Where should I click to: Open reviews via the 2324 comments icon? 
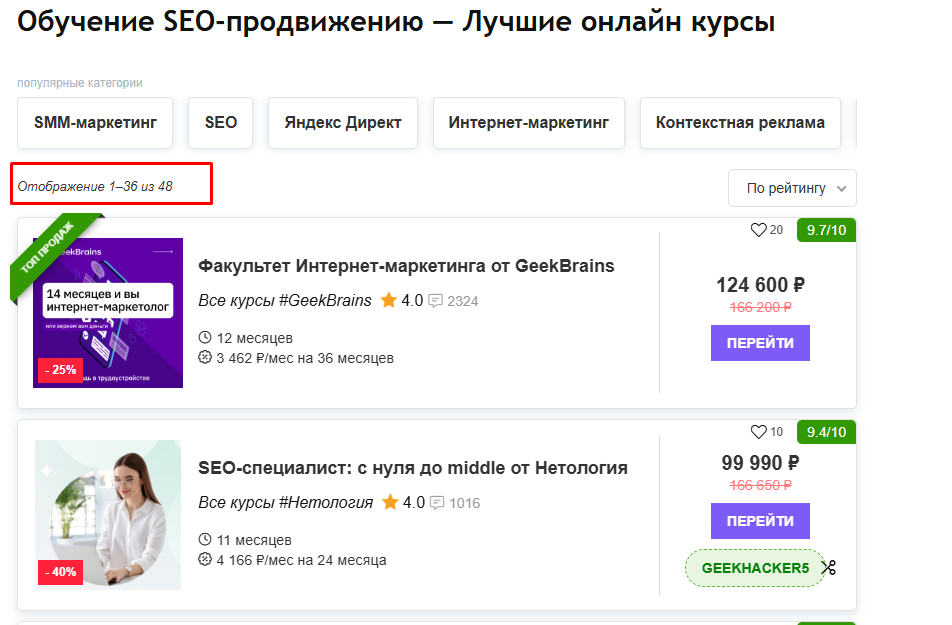[x=435, y=301]
